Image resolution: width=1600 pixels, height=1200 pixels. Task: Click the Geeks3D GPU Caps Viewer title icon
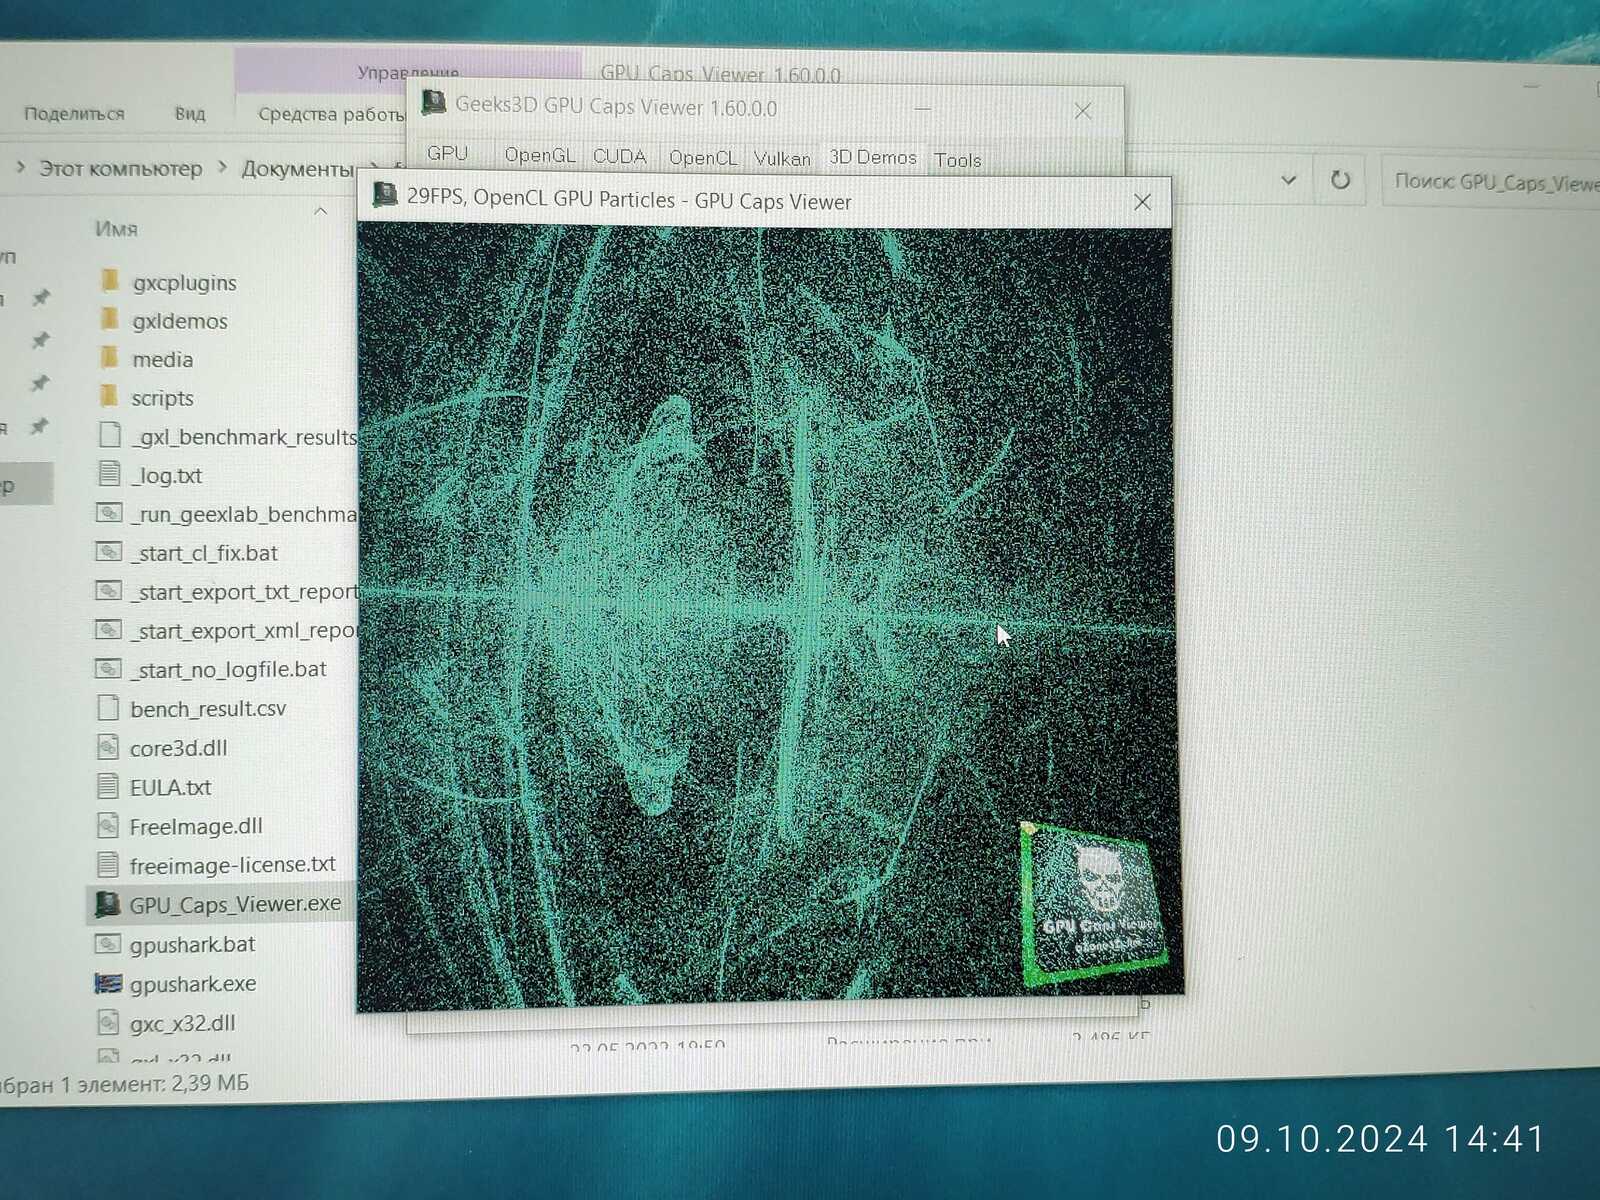[x=434, y=102]
